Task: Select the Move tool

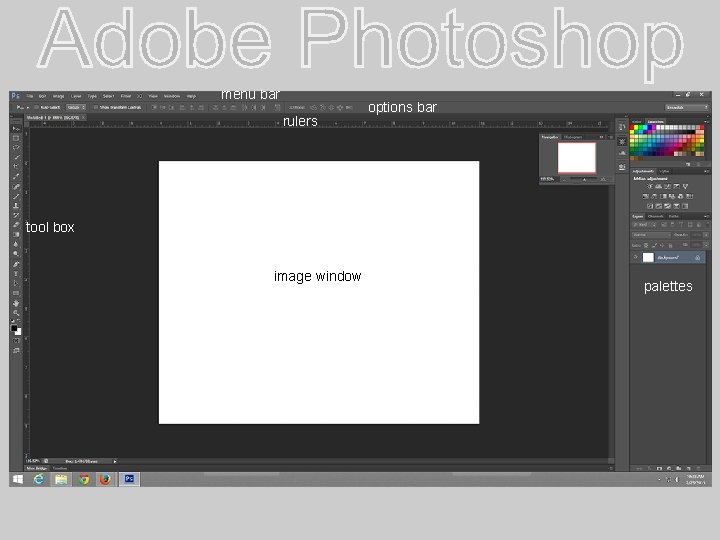Action: (x=16, y=129)
